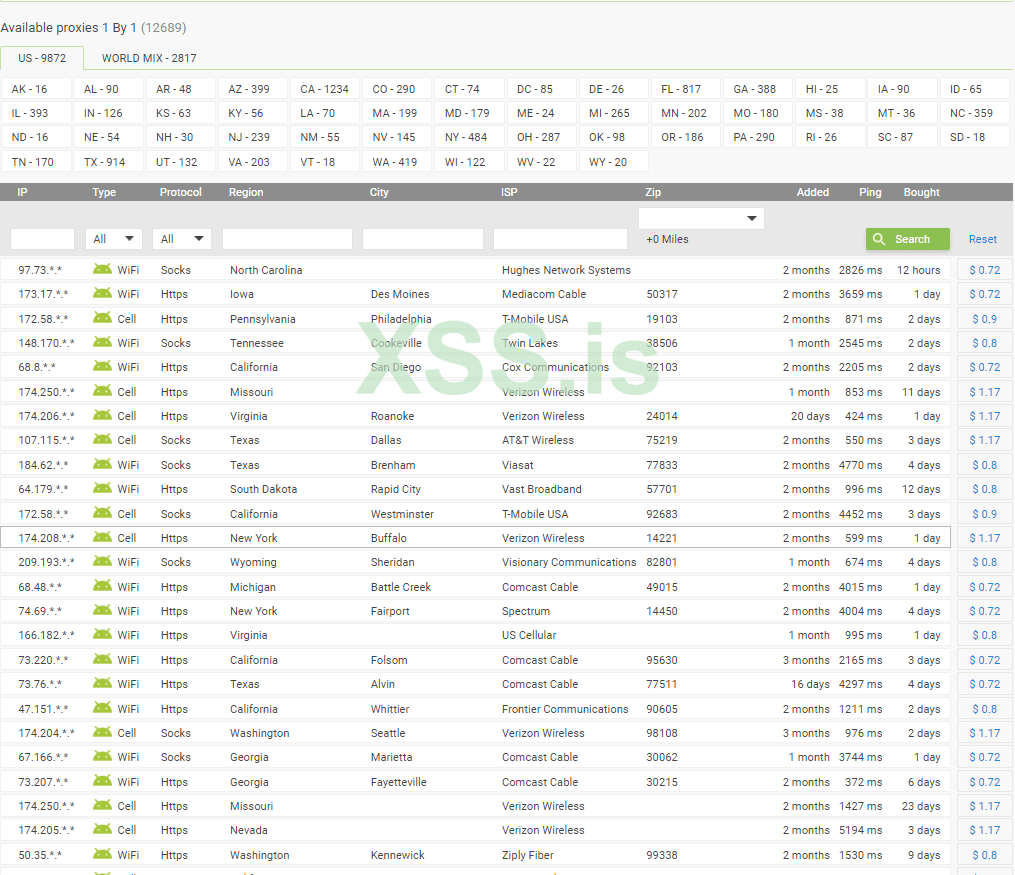1015x875 pixels.
Task: Open the Type filter dropdown
Action: [x=114, y=239]
